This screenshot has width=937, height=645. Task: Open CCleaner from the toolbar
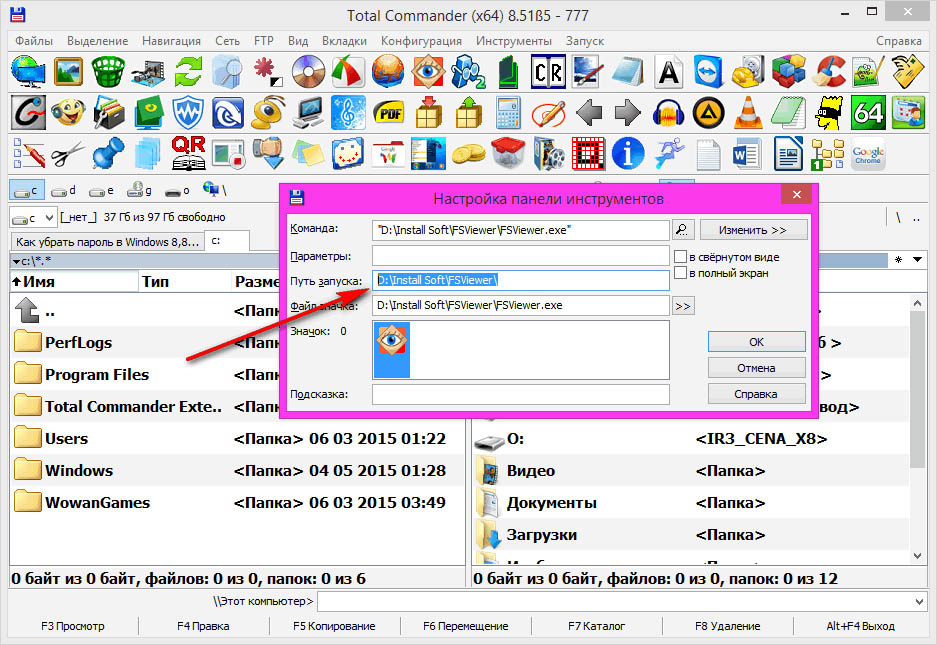[x=830, y=72]
